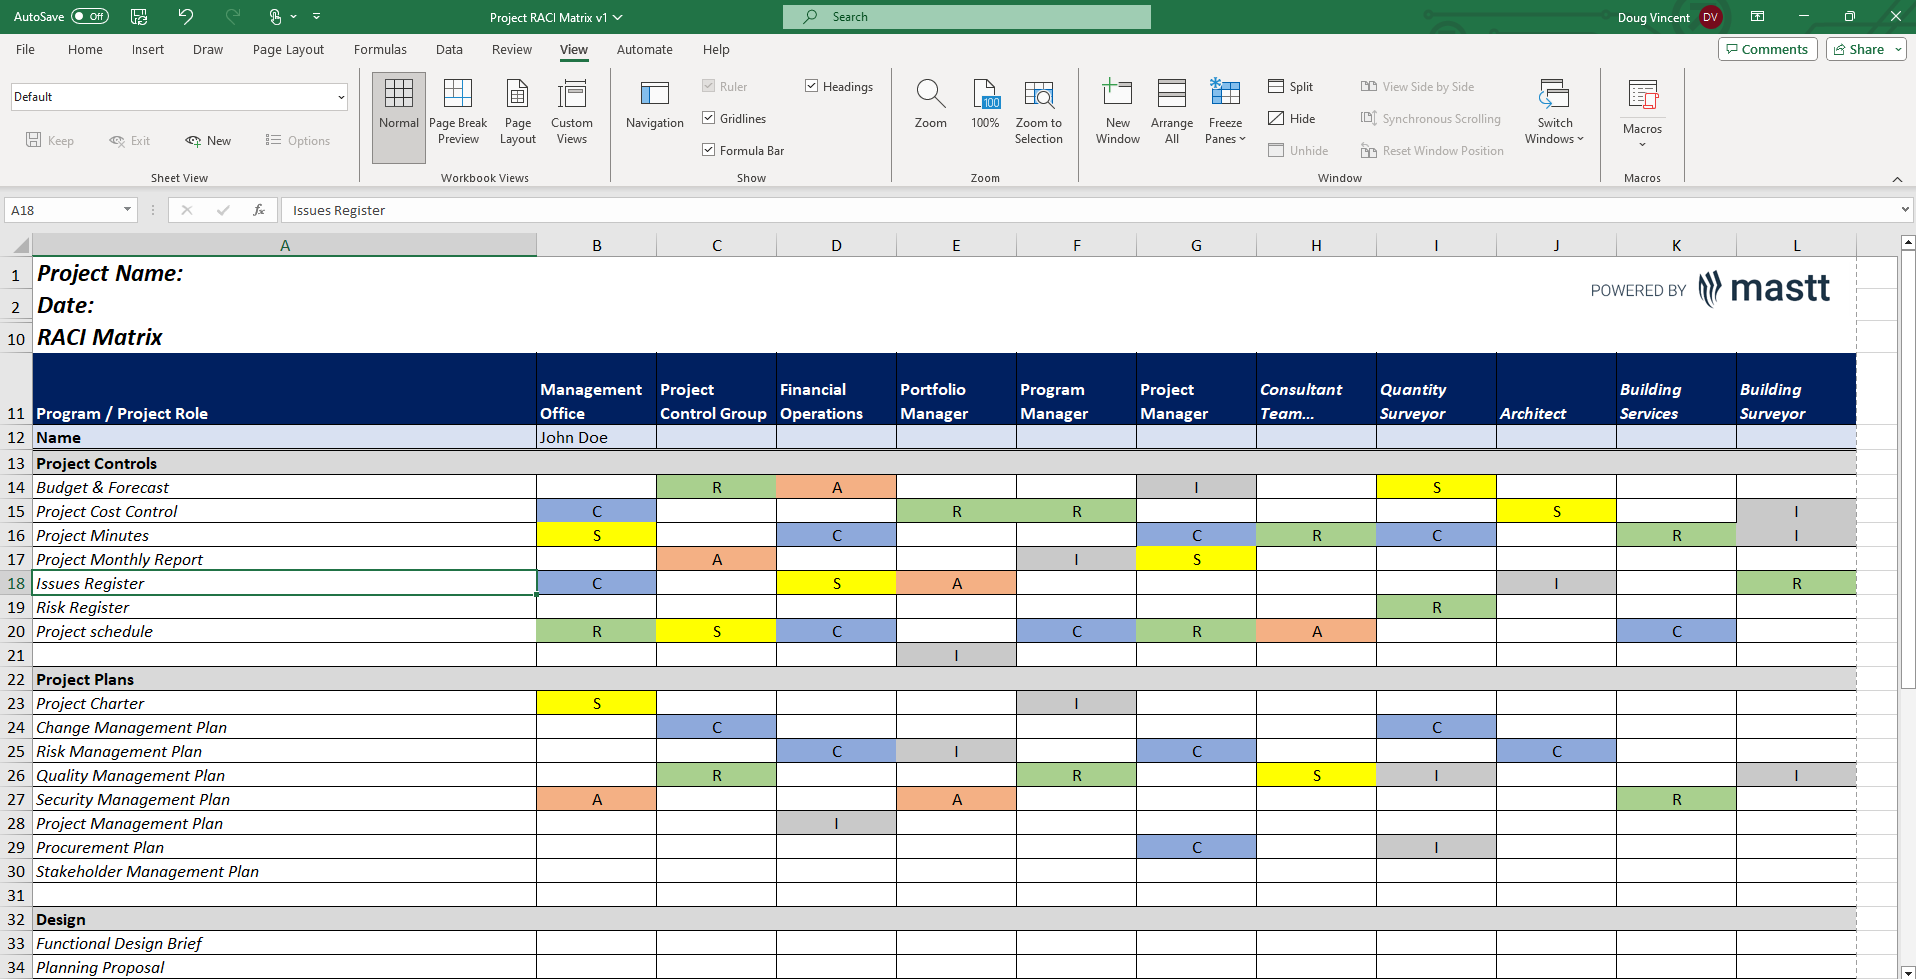Uncheck the Headings checkbox

coord(811,86)
